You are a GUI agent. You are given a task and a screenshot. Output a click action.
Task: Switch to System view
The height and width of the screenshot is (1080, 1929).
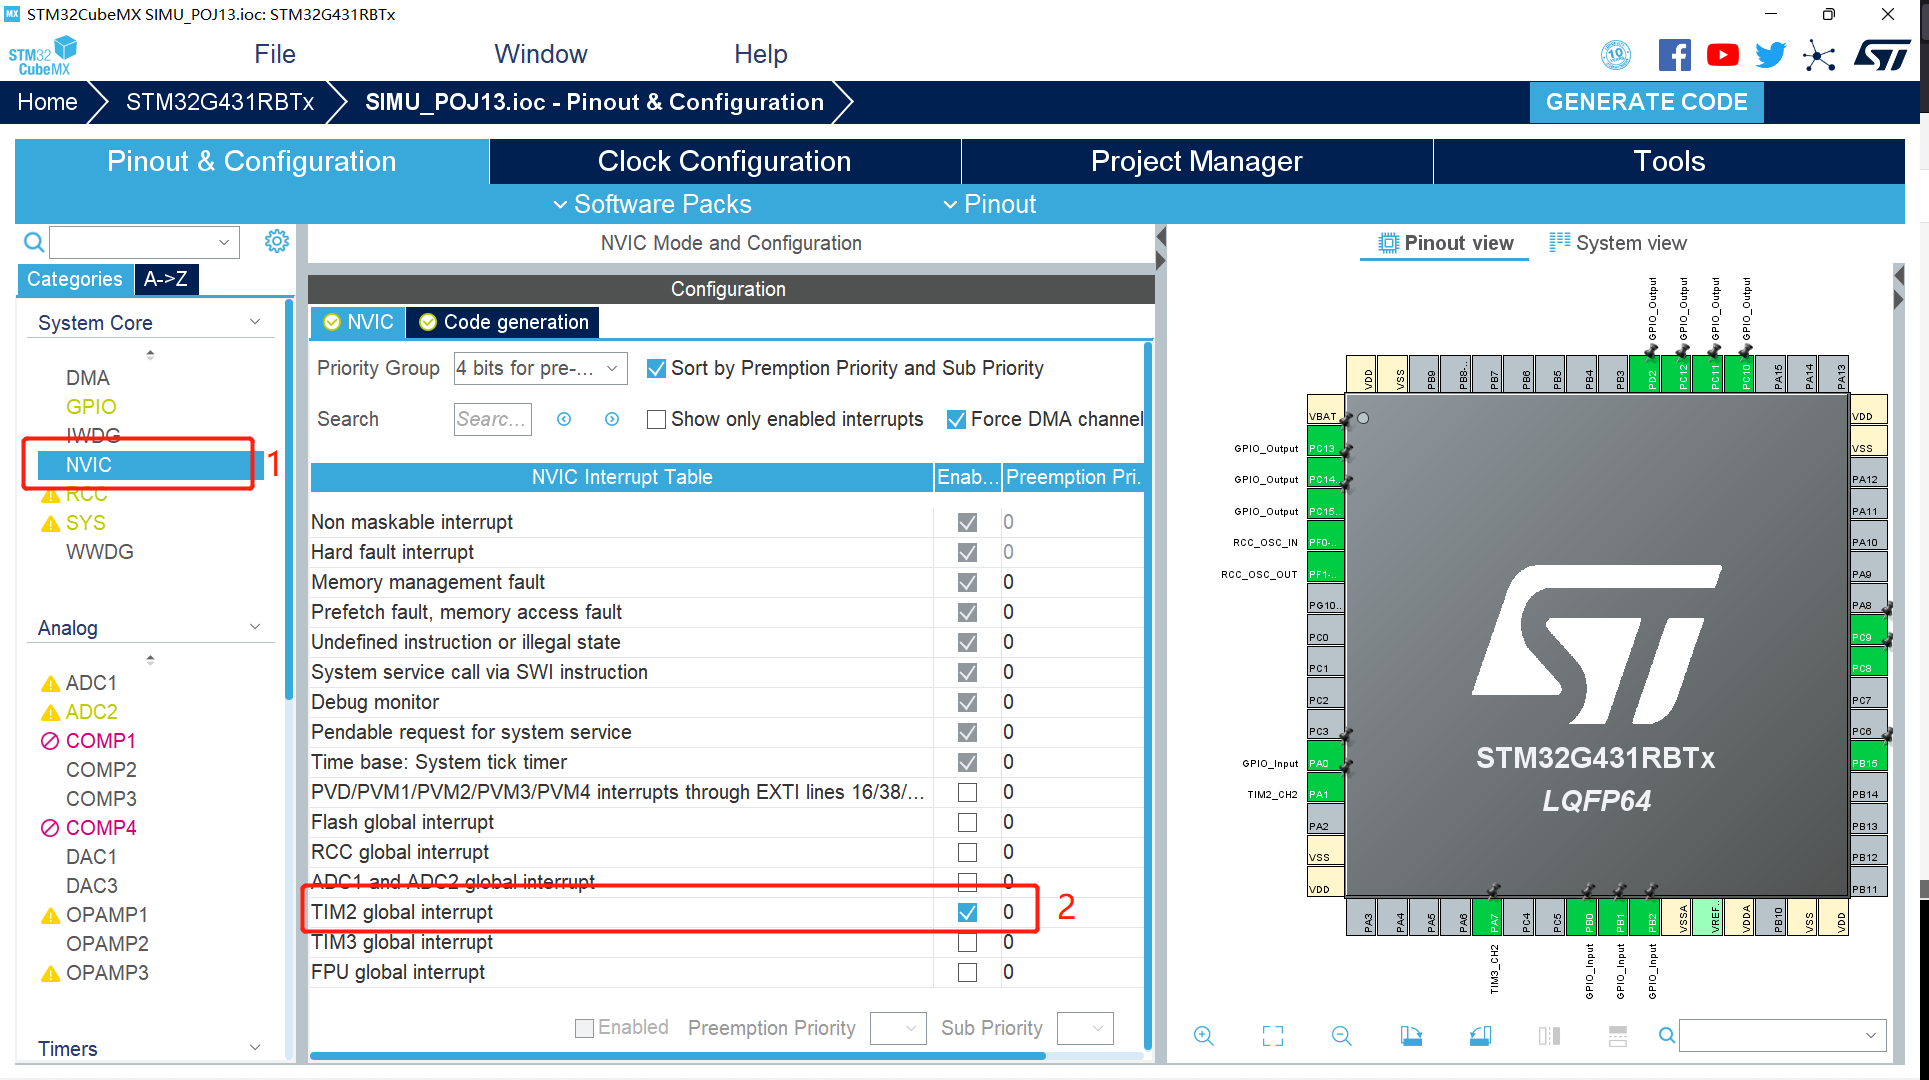[x=1618, y=243]
